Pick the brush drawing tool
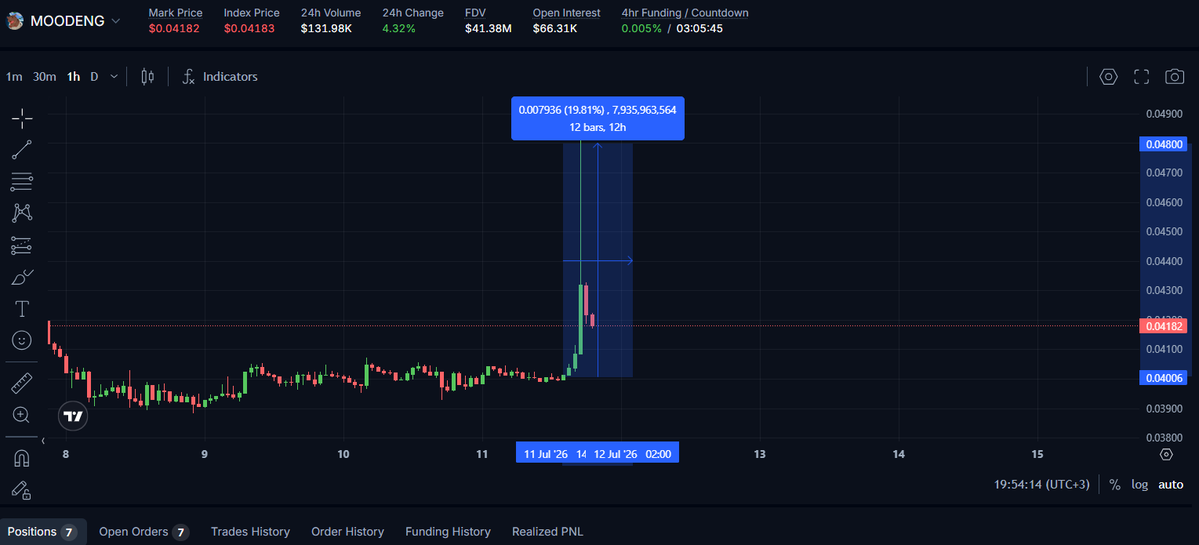 coord(22,277)
